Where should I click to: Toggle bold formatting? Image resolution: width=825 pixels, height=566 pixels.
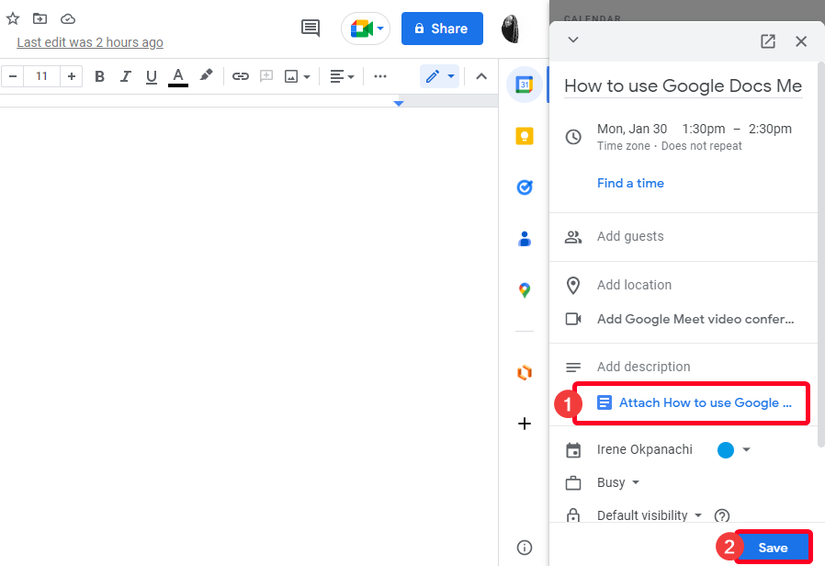(99, 76)
